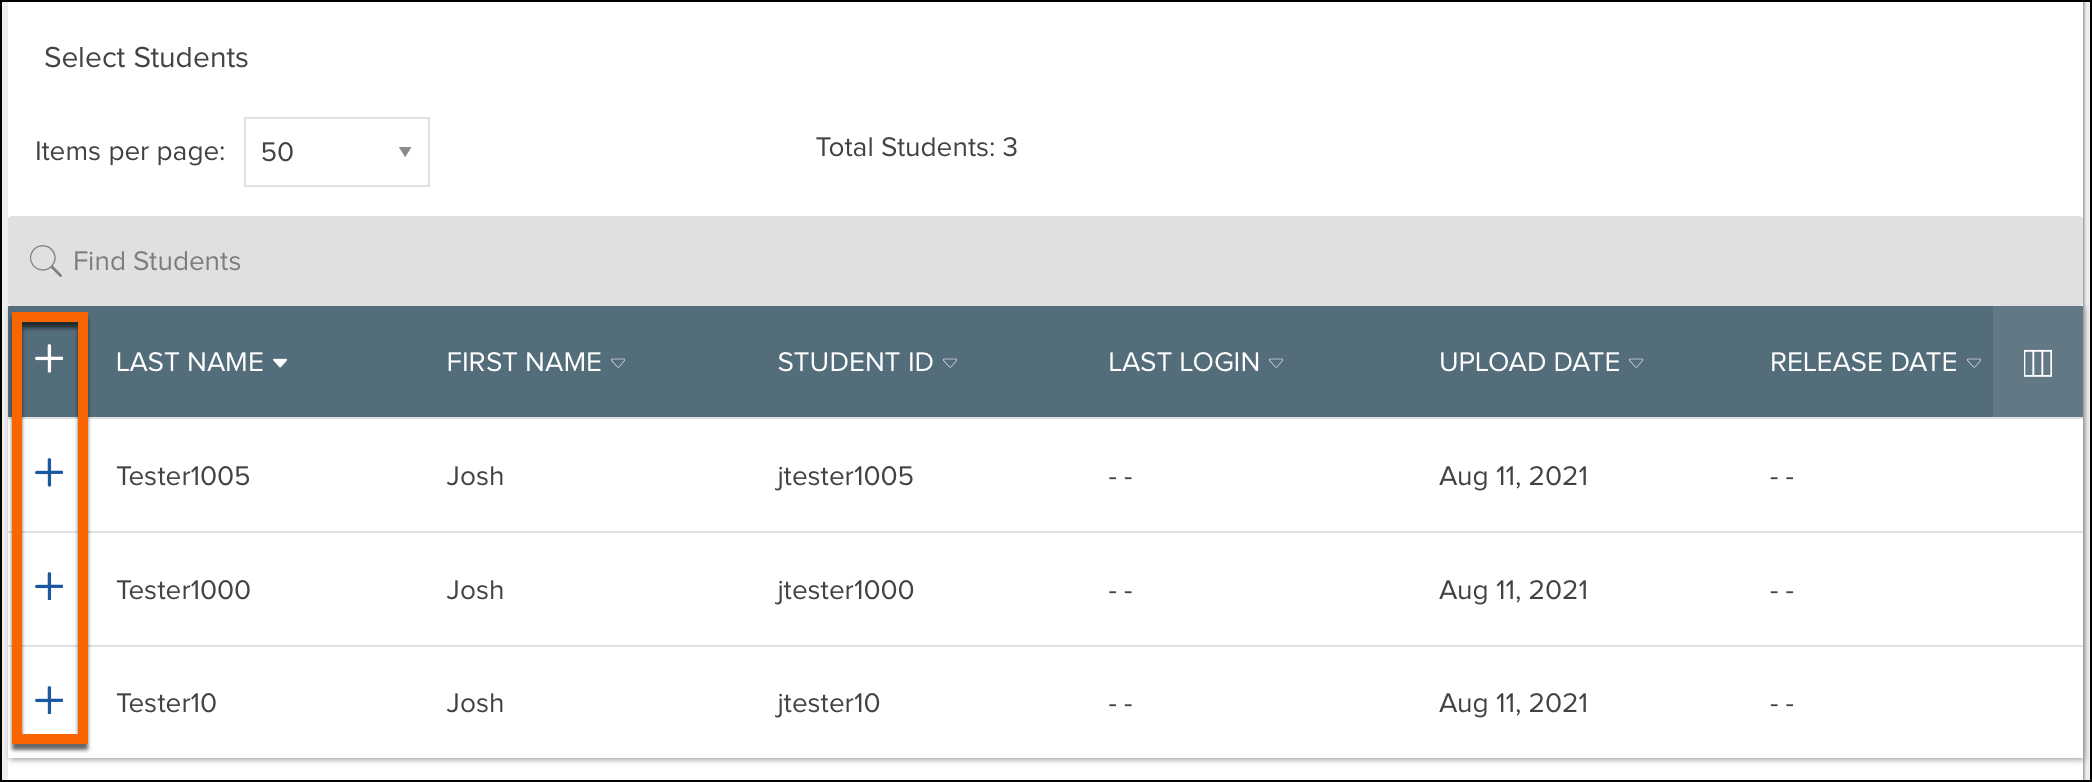Click the Select Students heading

[x=145, y=57]
